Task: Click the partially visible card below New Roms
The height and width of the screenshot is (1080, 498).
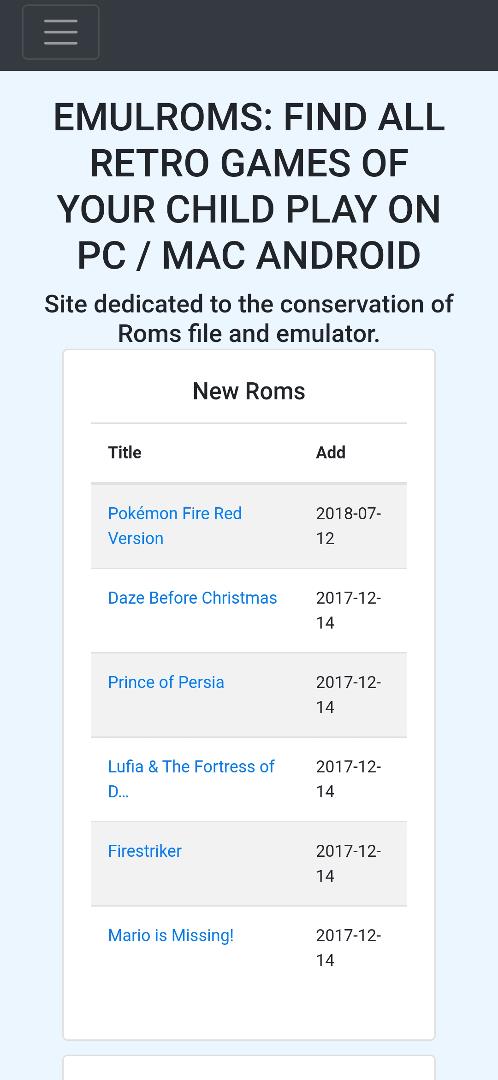Action: pyautogui.click(x=249, y=1068)
